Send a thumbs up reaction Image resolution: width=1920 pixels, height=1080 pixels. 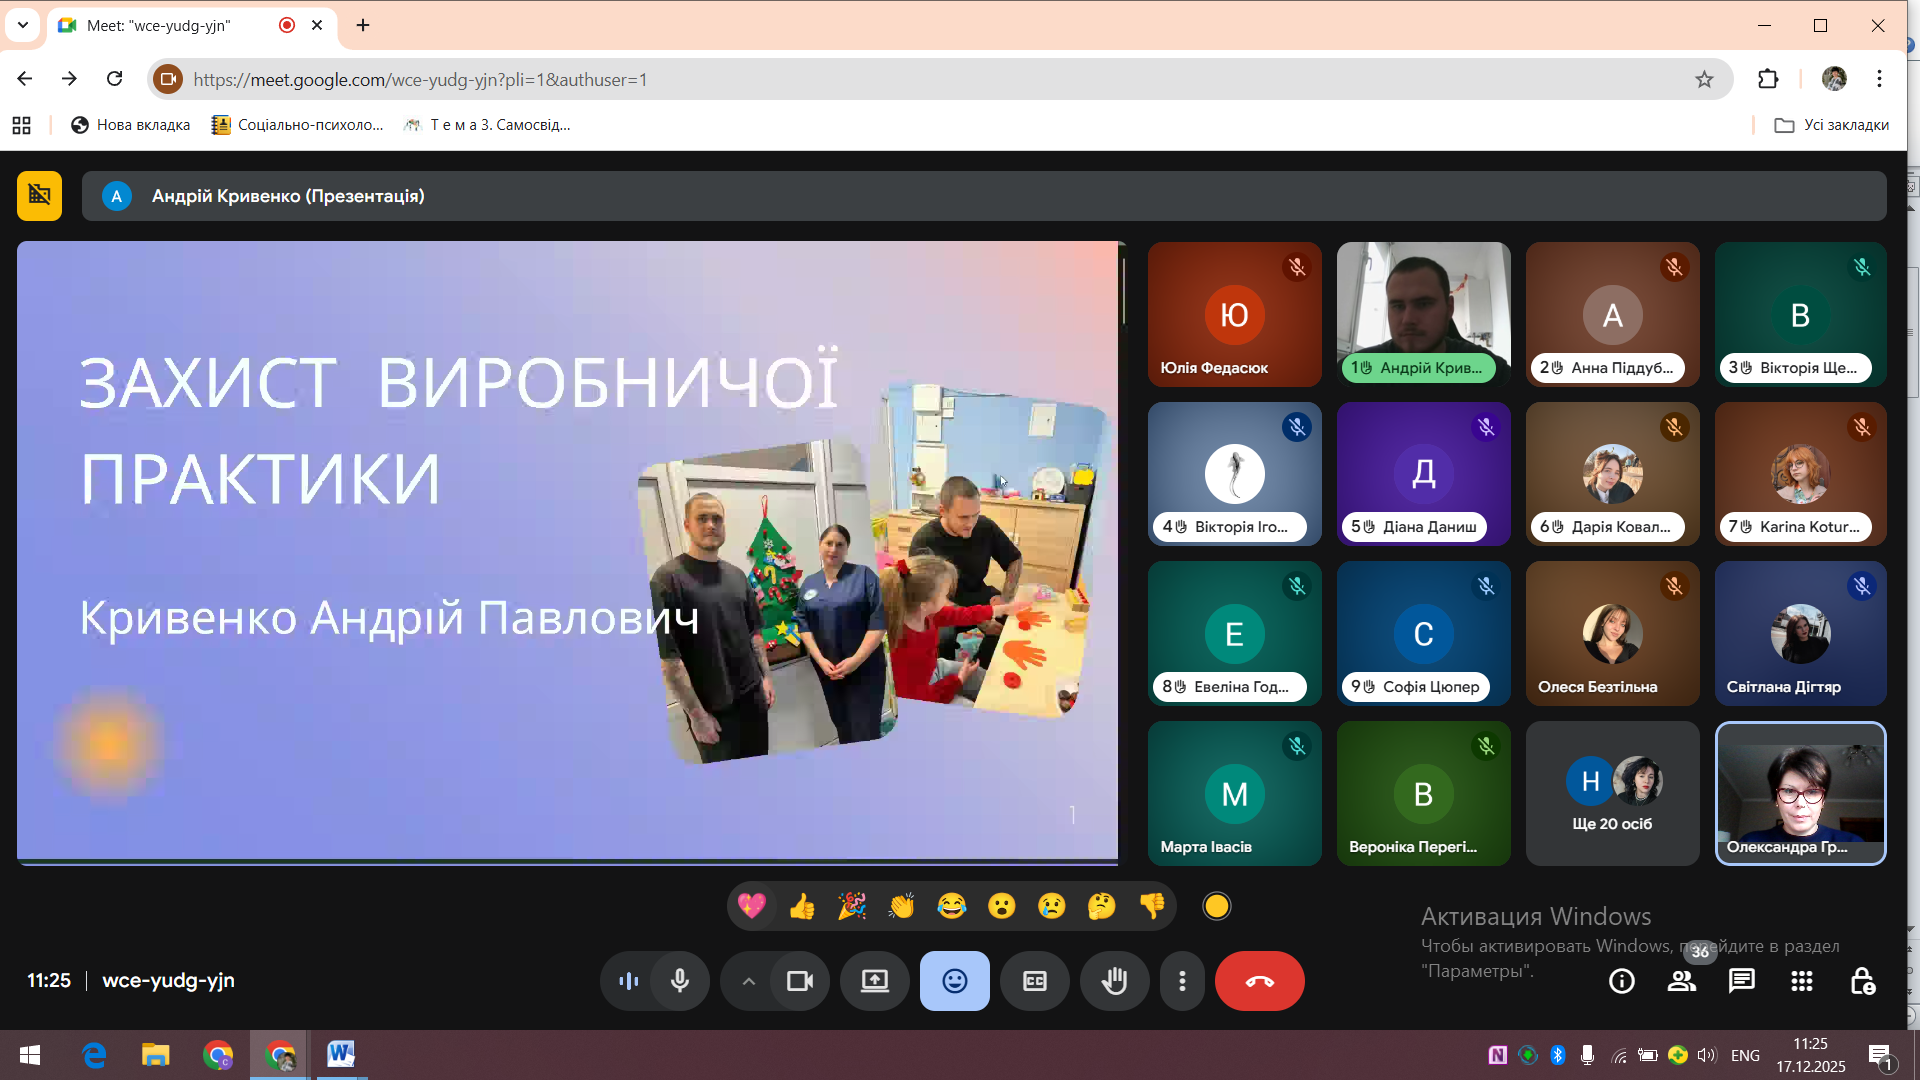coord(802,906)
